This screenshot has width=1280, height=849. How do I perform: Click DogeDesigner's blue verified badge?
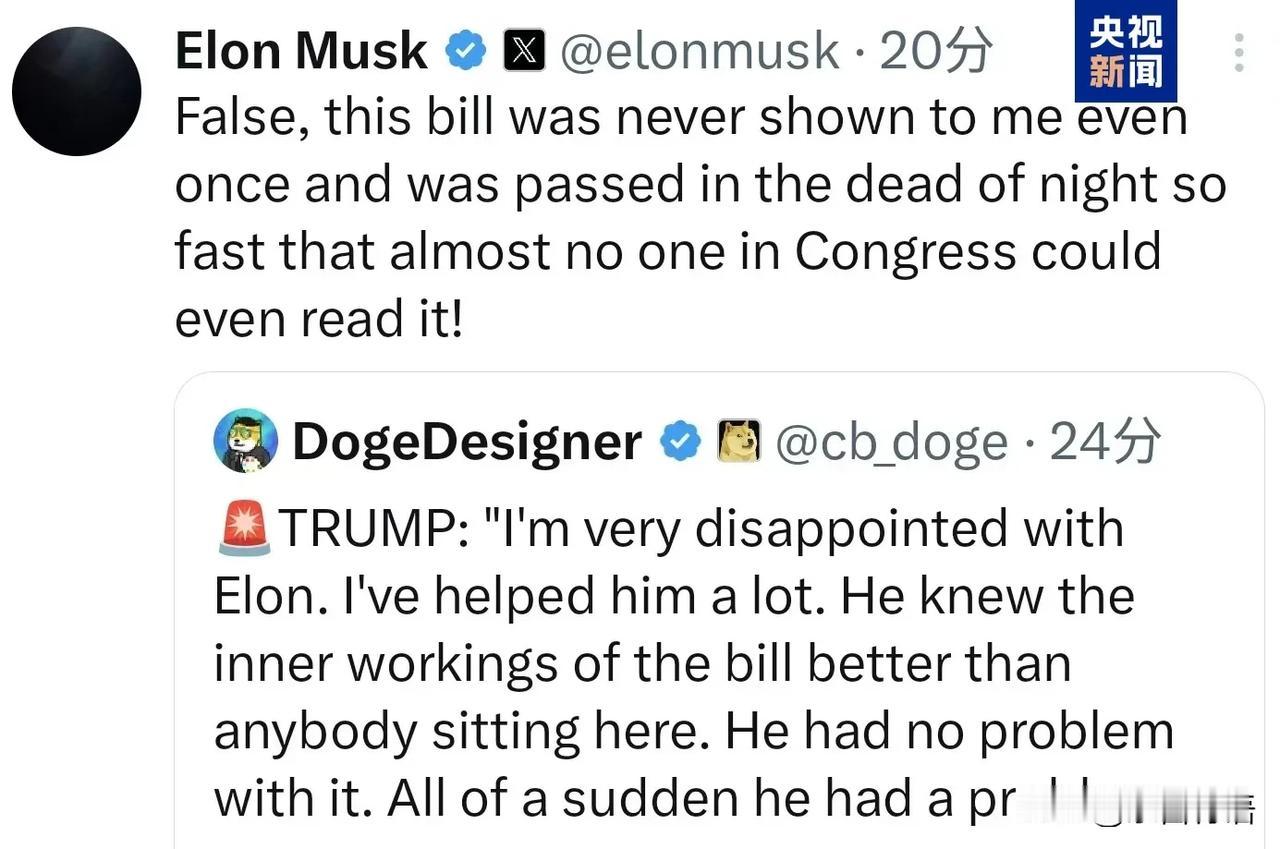tap(681, 441)
